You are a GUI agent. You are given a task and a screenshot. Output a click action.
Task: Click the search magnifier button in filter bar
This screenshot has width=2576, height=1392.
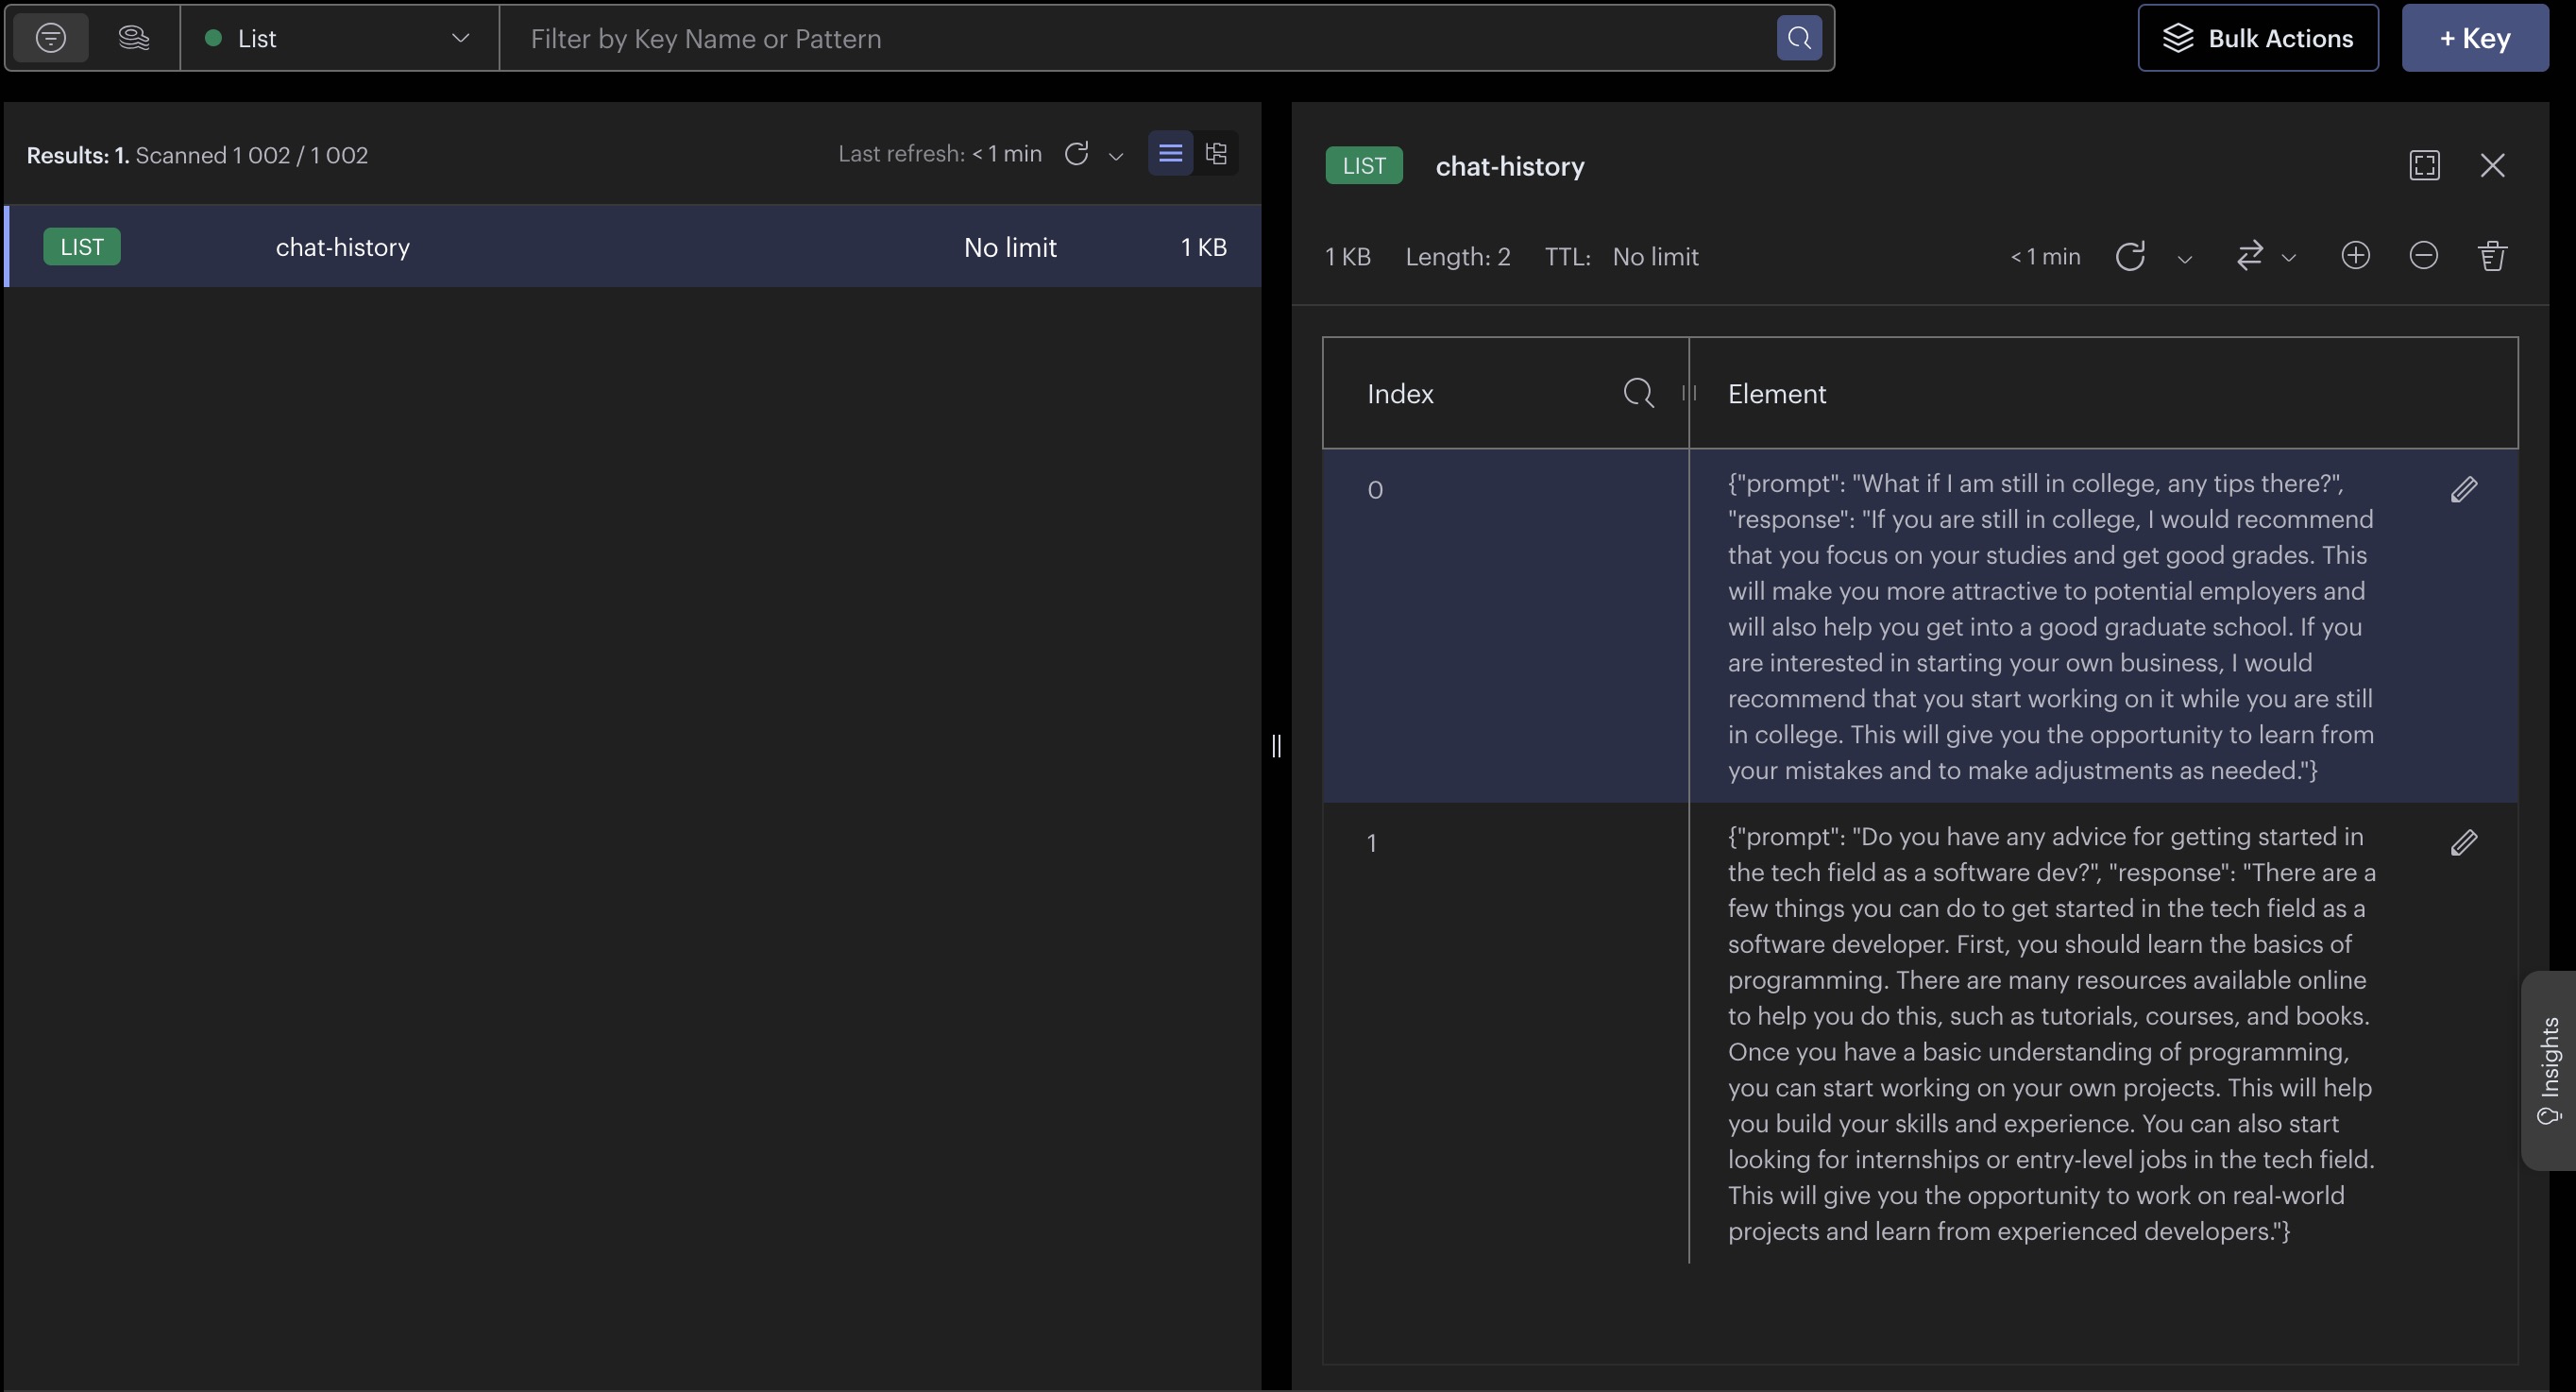pyautogui.click(x=1798, y=39)
